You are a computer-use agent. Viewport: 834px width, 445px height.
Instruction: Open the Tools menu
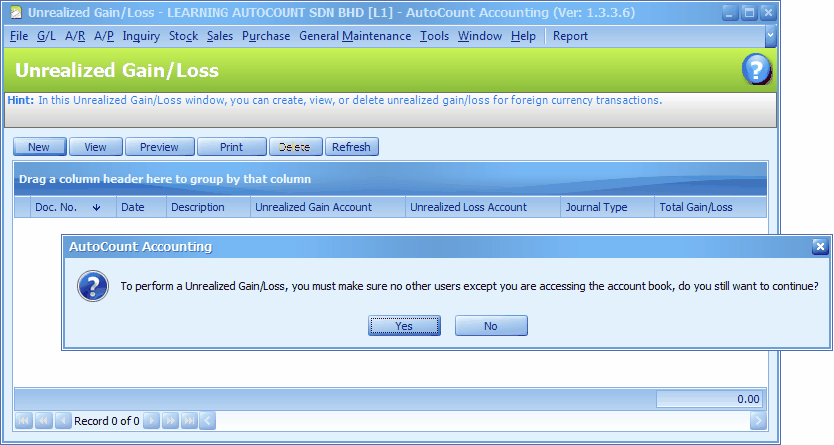click(x=434, y=36)
